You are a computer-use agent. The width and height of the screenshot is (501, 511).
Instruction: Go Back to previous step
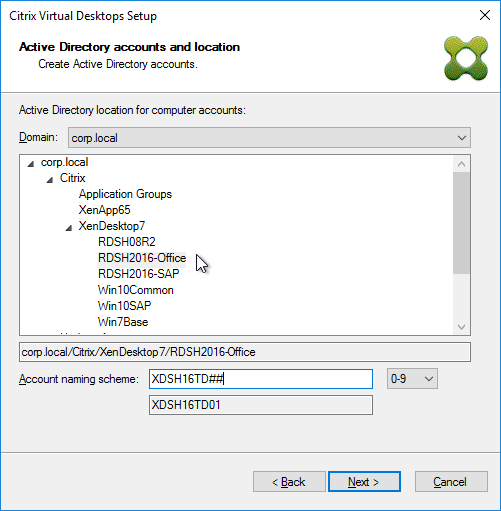tap(289, 482)
